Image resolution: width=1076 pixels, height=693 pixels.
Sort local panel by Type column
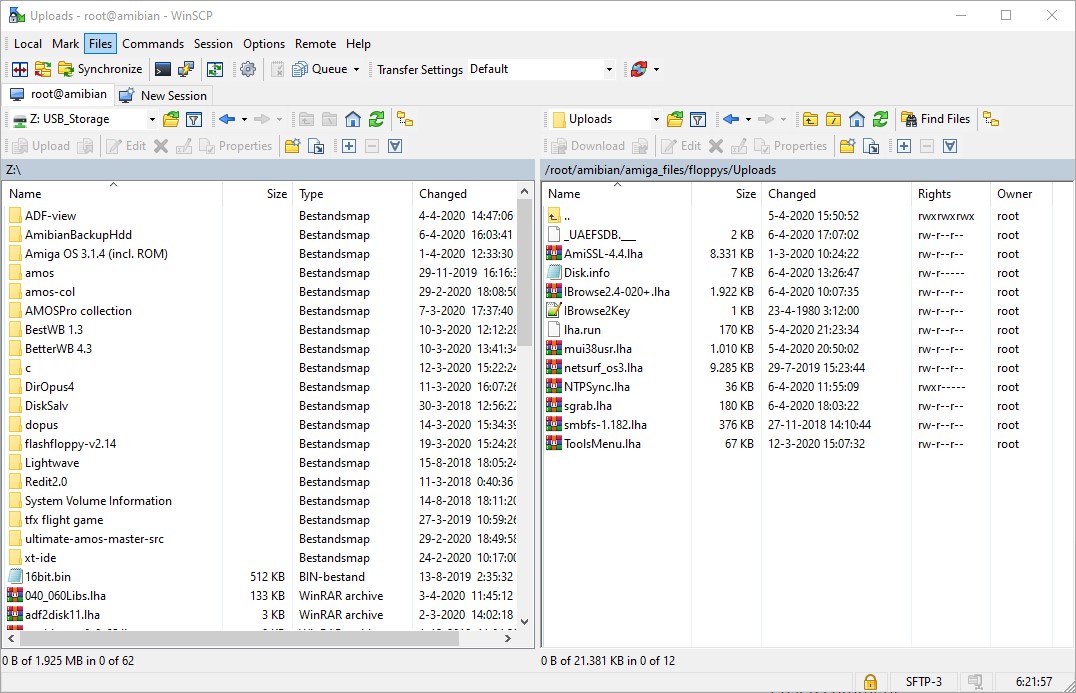[353, 194]
